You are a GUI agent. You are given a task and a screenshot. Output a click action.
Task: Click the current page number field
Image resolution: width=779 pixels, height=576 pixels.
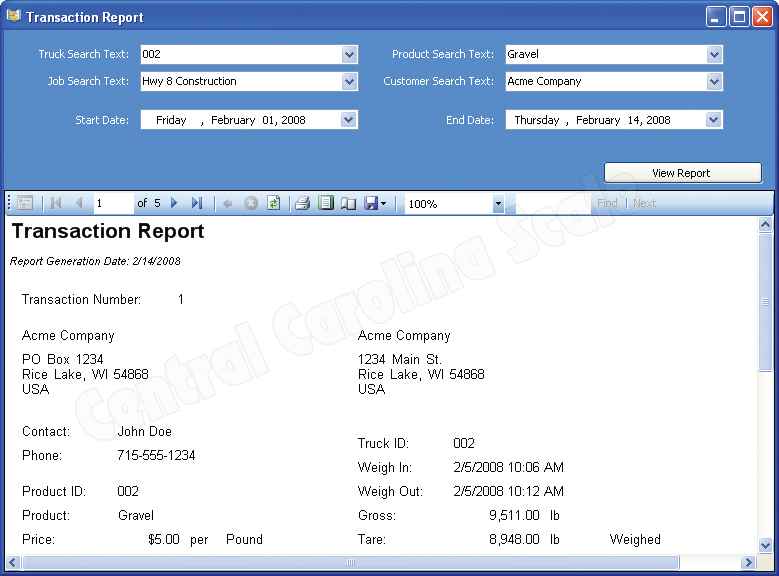[x=114, y=203]
